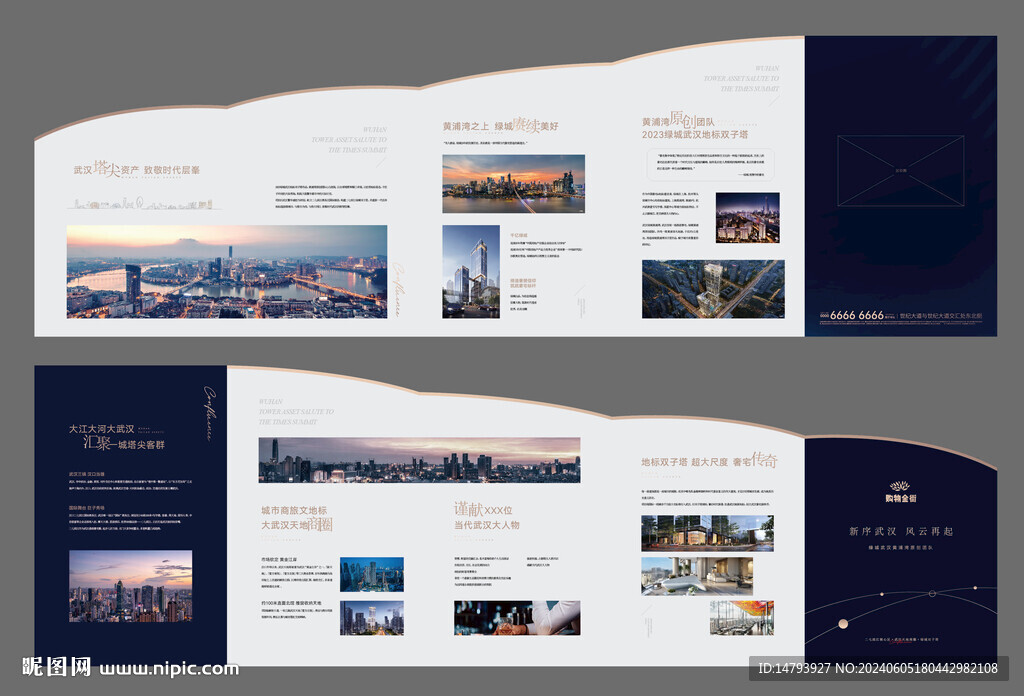This screenshot has width=1024, height=696.
Task: Click the phone number 6666 6666
Action: [857, 315]
